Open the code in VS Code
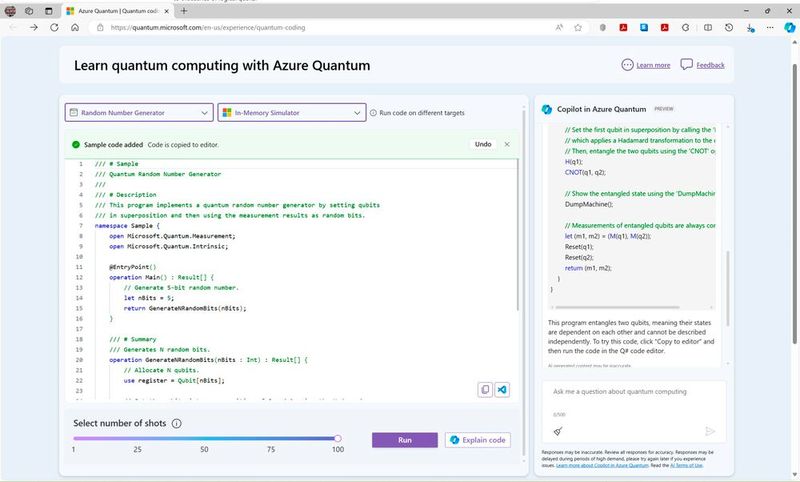Viewport: 800px width, 482px height. 502,390
